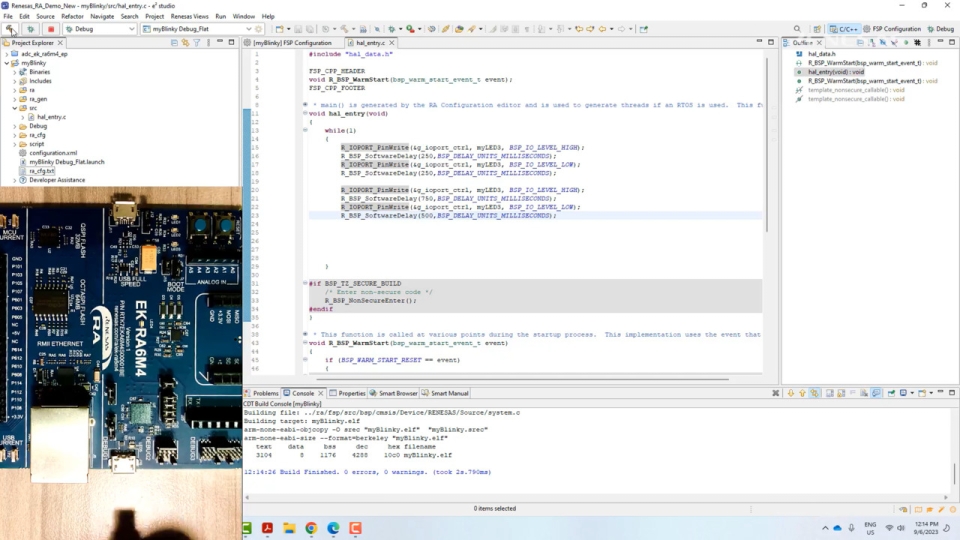Toggle Hide Static Members in Outline
The height and width of the screenshot is (540, 960).
(x=894, y=43)
